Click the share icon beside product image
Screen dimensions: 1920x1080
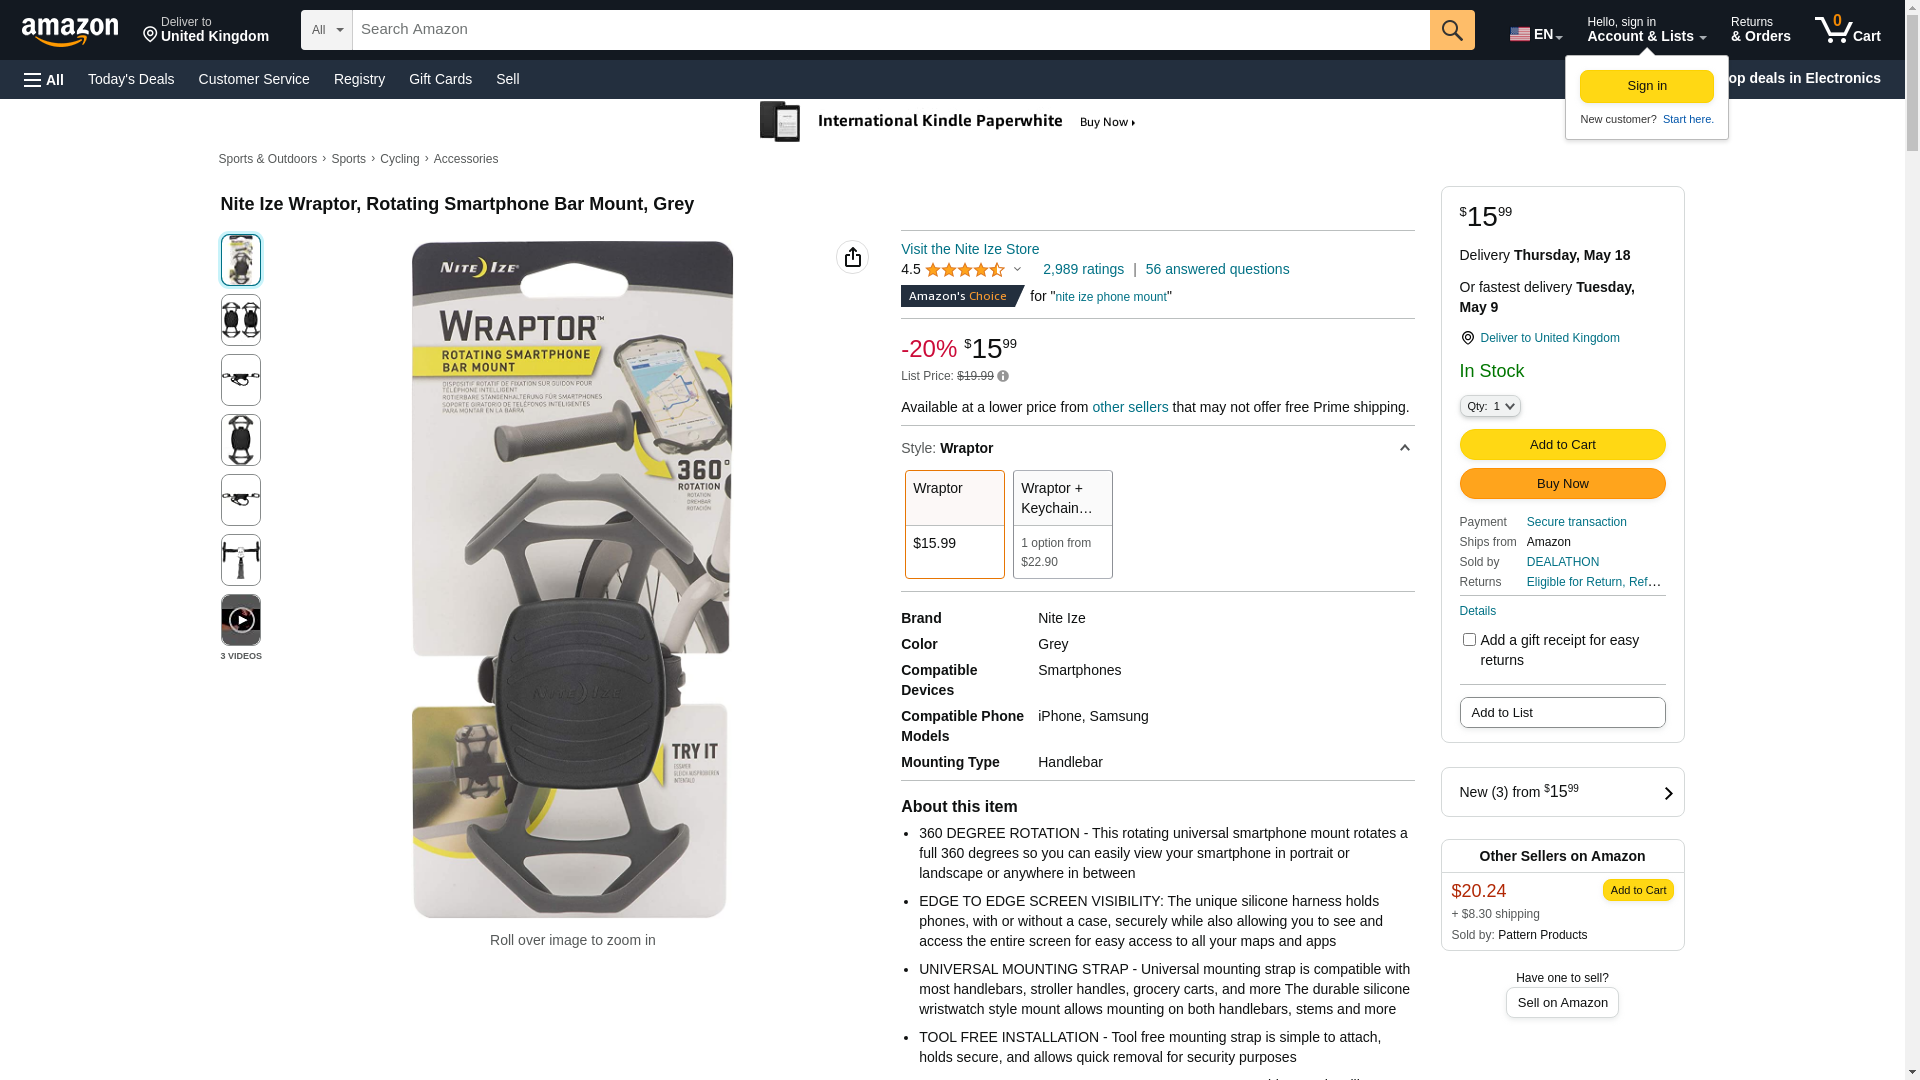point(852,257)
